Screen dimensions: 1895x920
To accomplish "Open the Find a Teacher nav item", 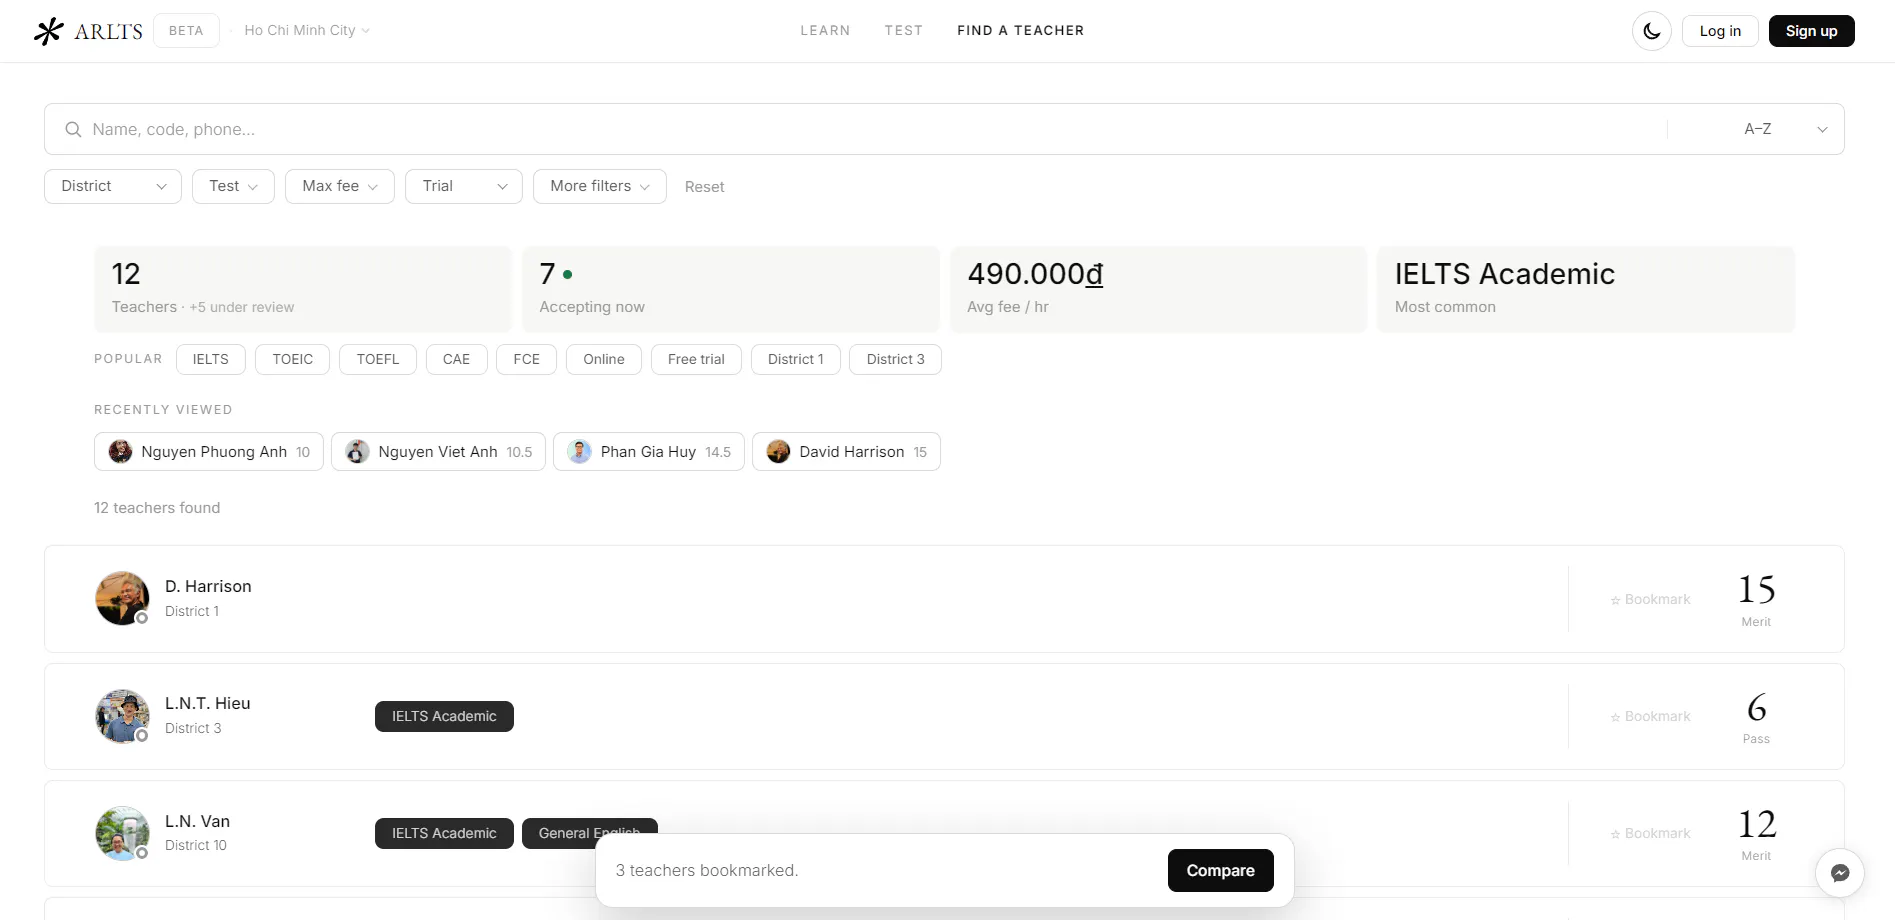I will (1020, 30).
